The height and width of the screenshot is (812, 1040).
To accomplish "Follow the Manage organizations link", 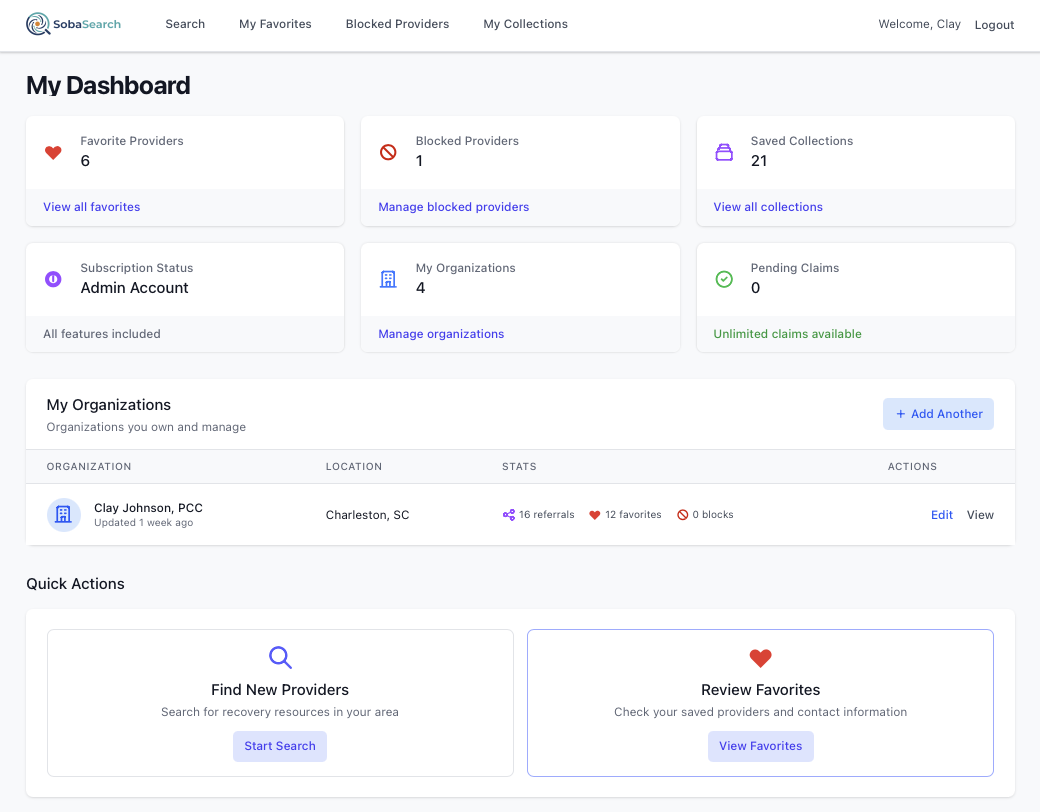I will (x=441, y=334).
